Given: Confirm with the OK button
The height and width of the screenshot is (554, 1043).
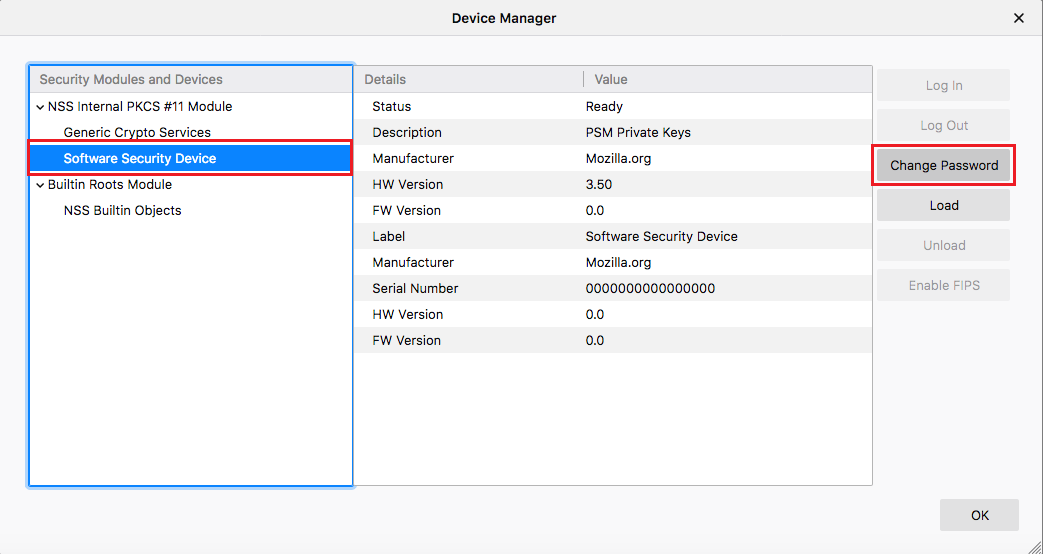Looking at the screenshot, I should click(979, 515).
